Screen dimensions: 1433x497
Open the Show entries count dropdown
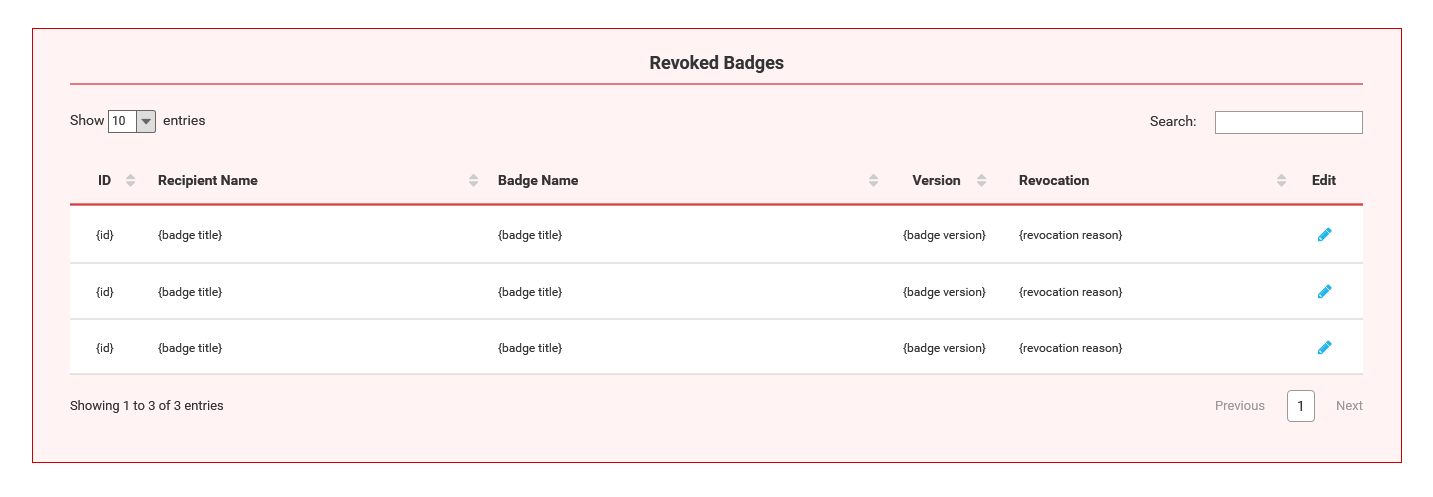point(132,121)
